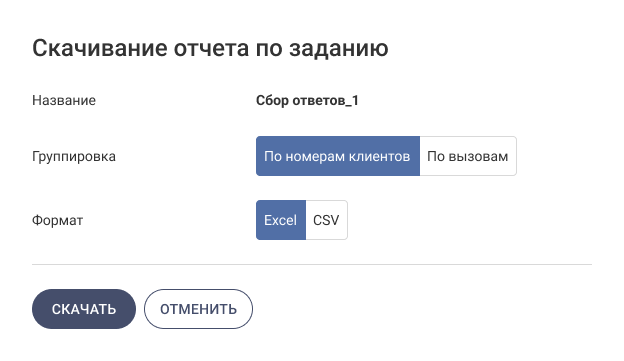Choose CSV as report format
Screen dimensions: 624x361
click(x=326, y=220)
